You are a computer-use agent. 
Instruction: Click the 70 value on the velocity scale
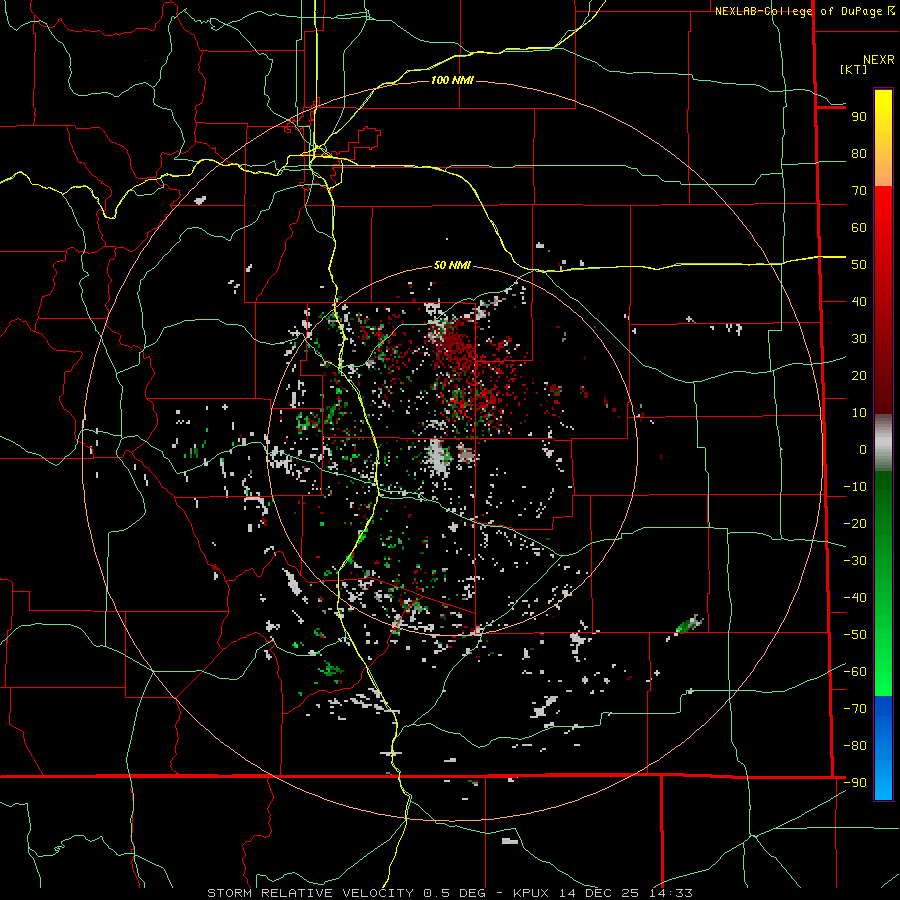point(859,191)
